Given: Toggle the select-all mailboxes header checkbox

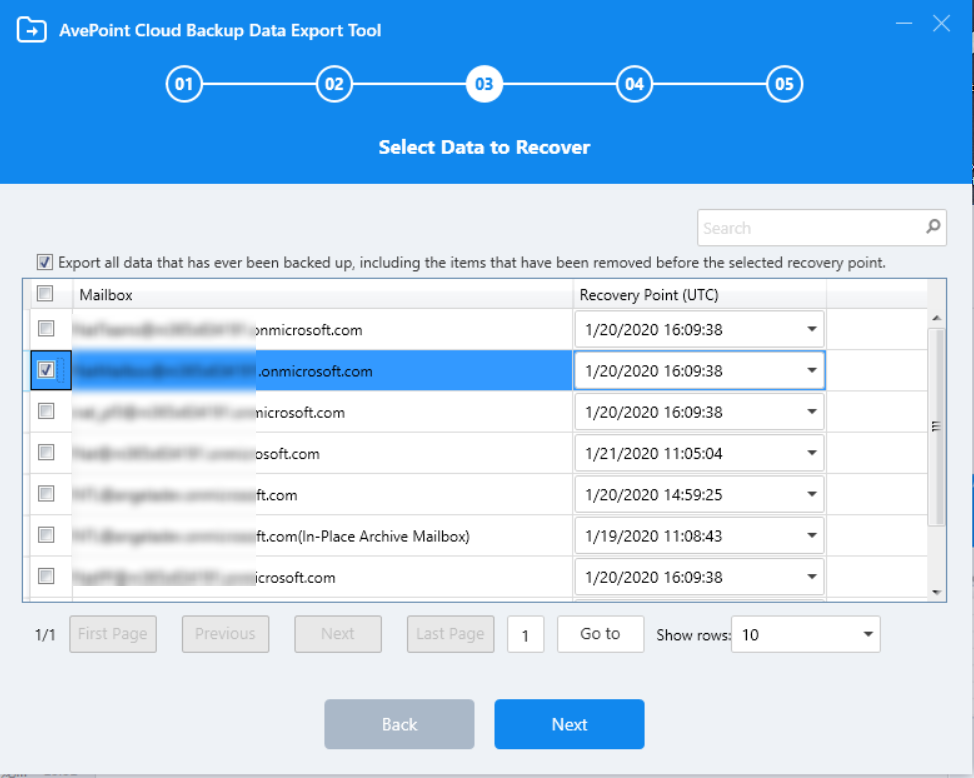Looking at the screenshot, I should [44, 293].
